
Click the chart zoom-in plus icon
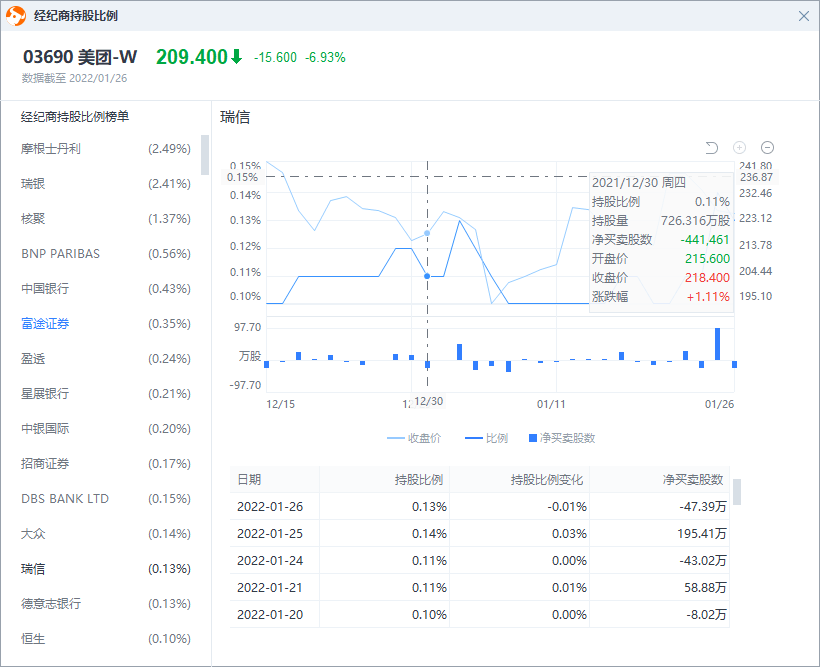(740, 148)
